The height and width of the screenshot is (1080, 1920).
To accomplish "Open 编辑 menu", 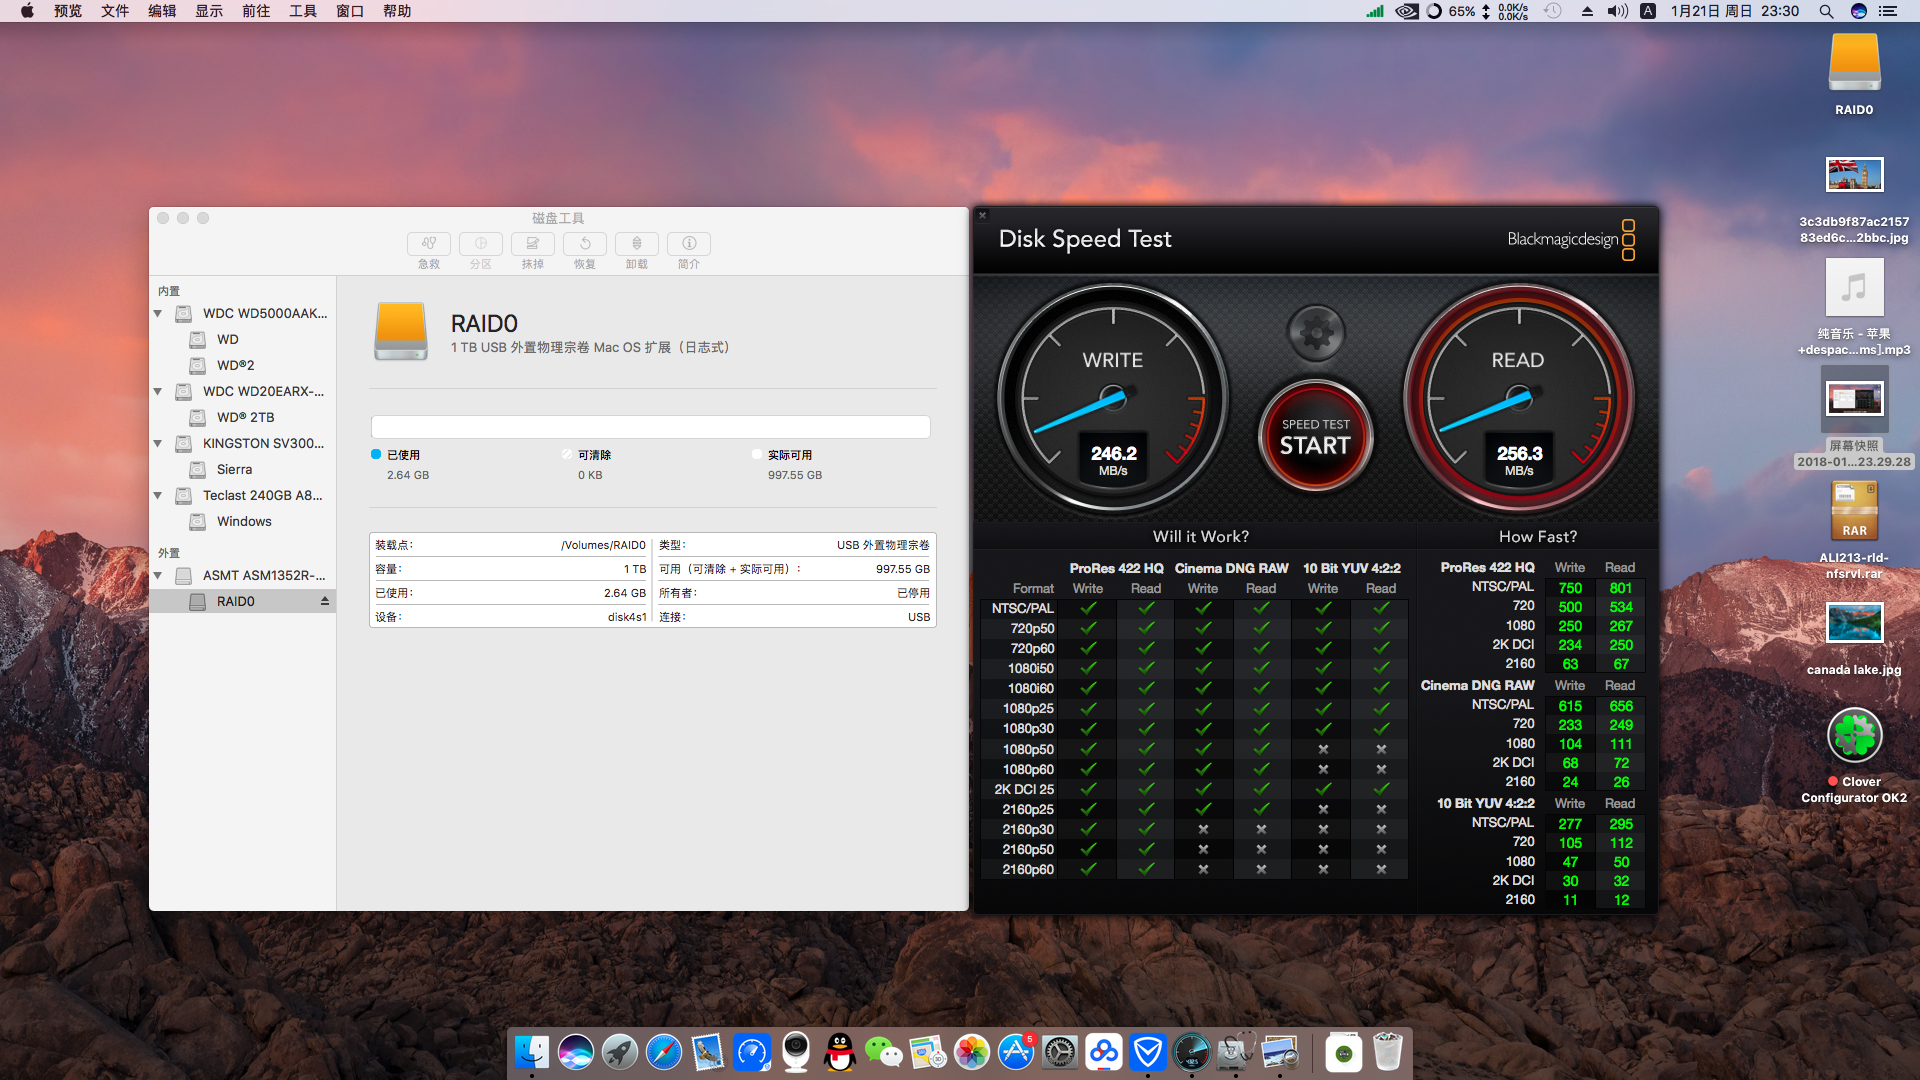I will pyautogui.click(x=162, y=11).
